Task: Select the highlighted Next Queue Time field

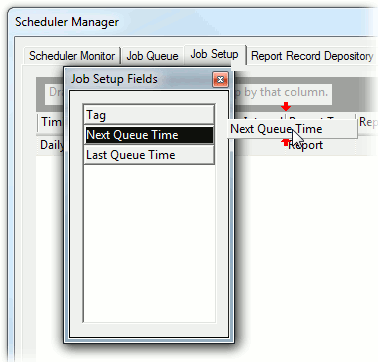Action: 149,135
